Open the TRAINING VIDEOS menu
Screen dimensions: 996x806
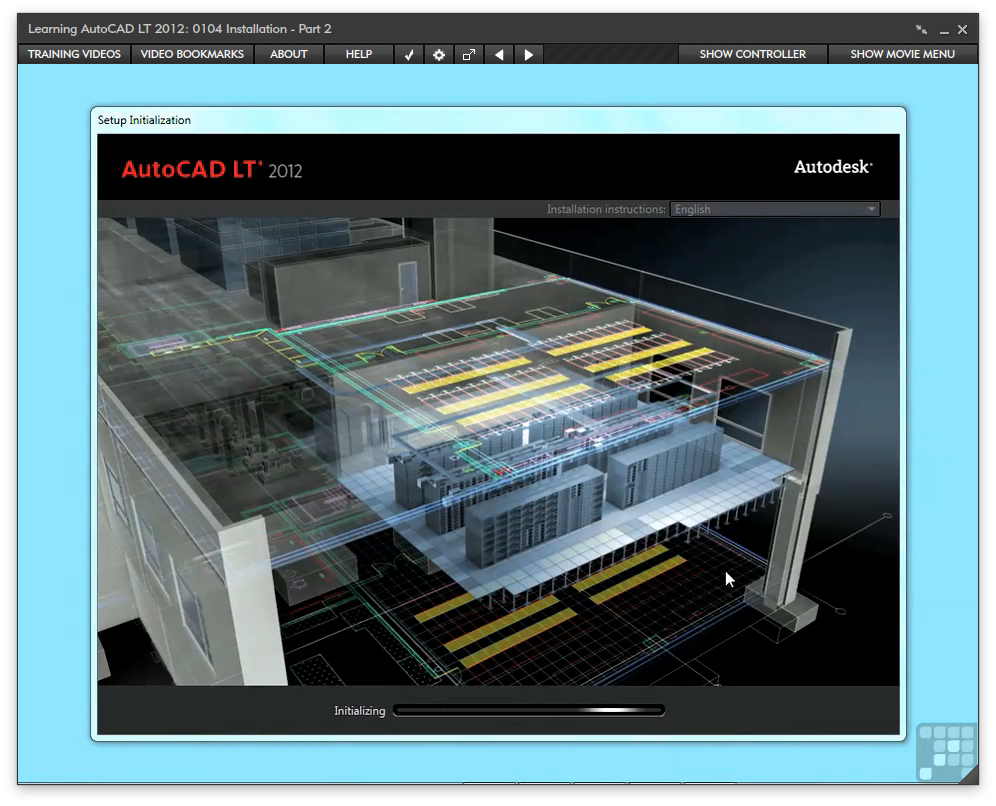(x=73, y=54)
